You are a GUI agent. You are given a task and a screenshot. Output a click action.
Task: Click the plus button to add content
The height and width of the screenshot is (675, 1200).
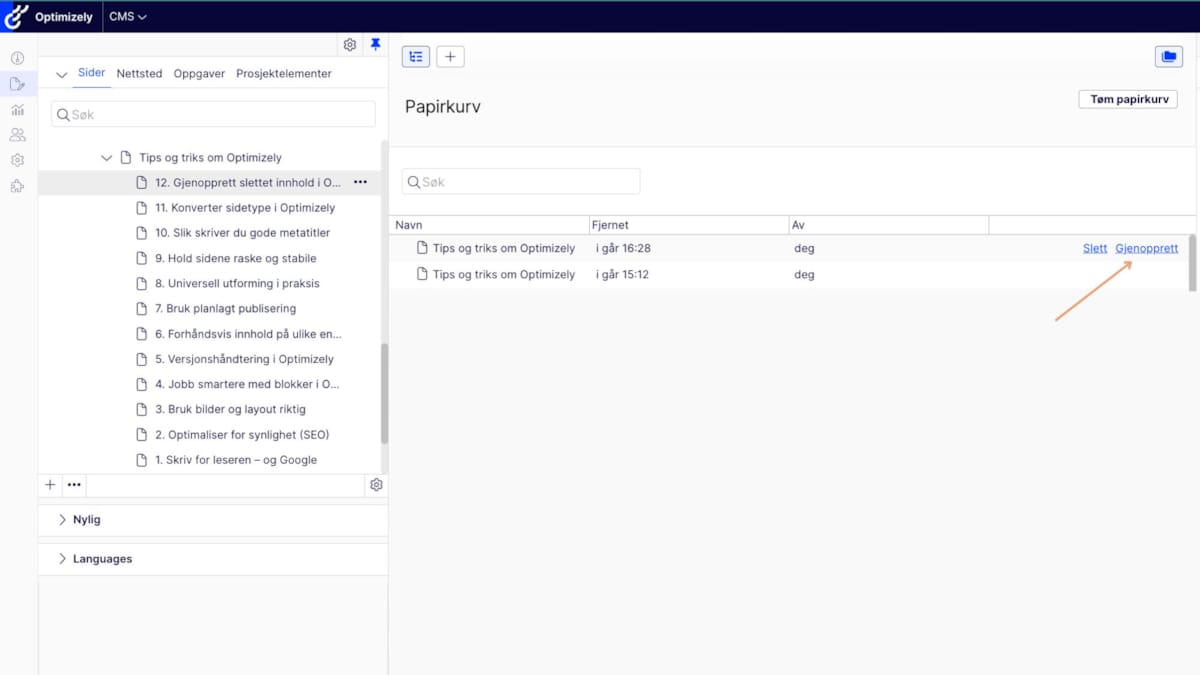coord(450,57)
